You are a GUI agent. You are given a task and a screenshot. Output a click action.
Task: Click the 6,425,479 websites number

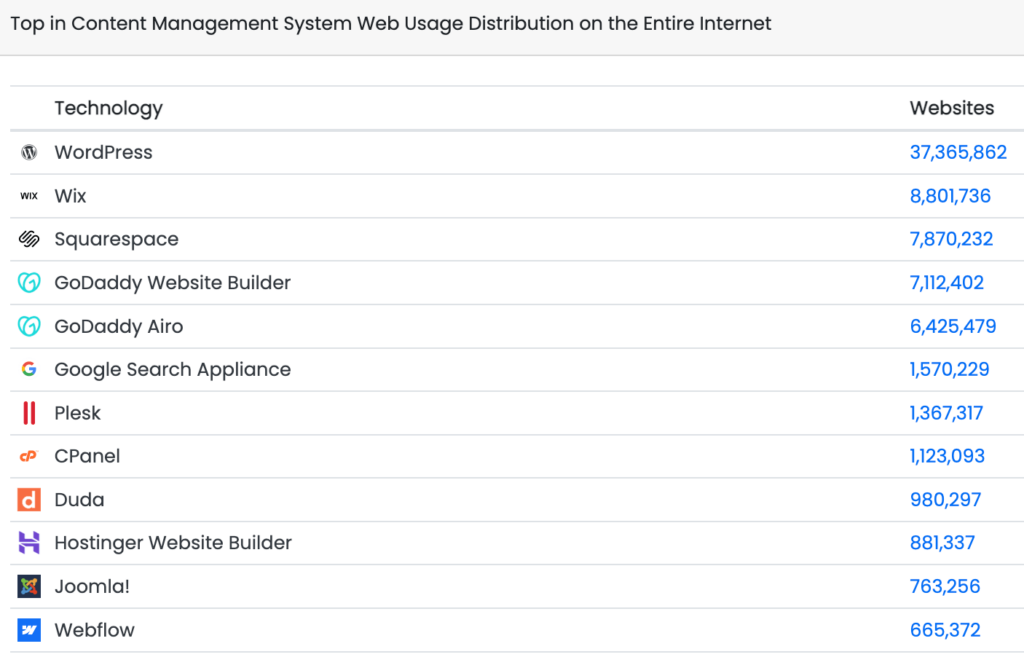[x=953, y=326]
